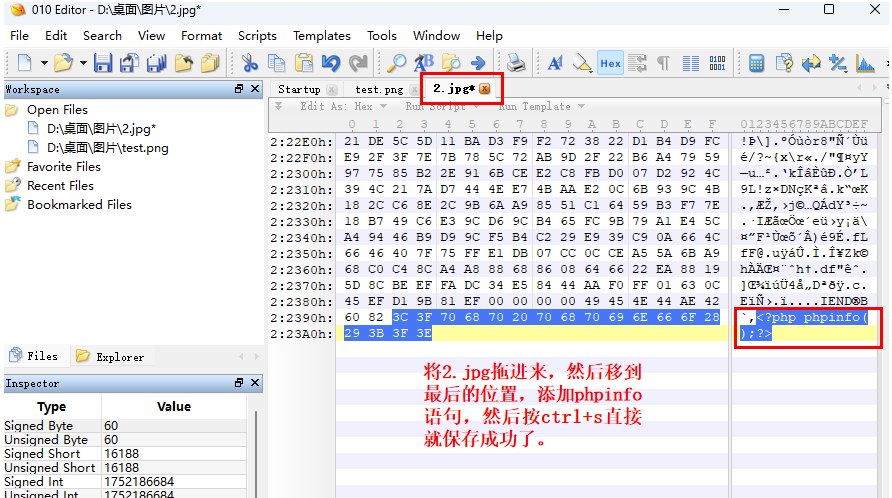The height and width of the screenshot is (498, 892).
Task: Open the View menu
Action: (x=151, y=36)
